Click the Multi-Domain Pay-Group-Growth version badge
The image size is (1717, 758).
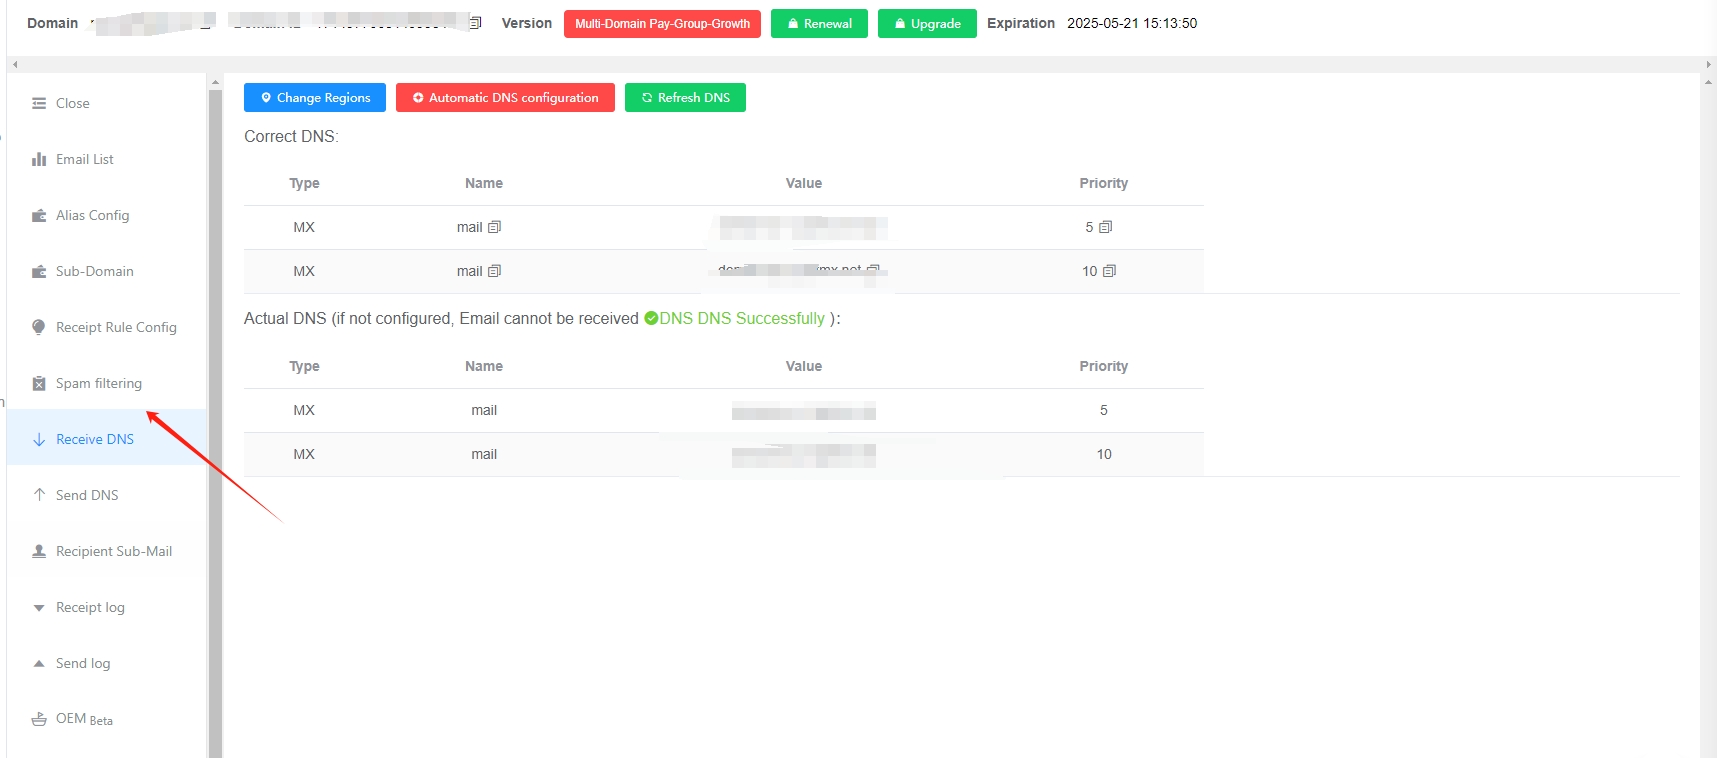click(662, 24)
